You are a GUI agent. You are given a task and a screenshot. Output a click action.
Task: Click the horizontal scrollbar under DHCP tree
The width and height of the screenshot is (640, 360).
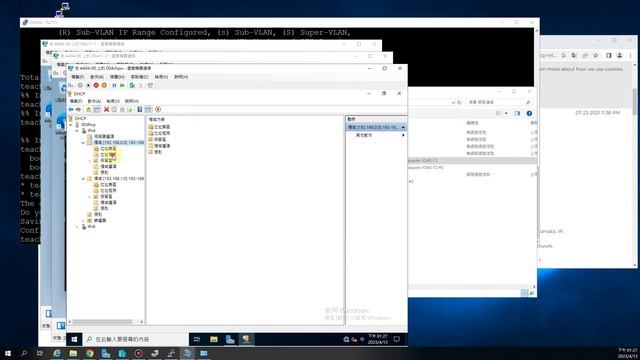[x=102, y=322]
